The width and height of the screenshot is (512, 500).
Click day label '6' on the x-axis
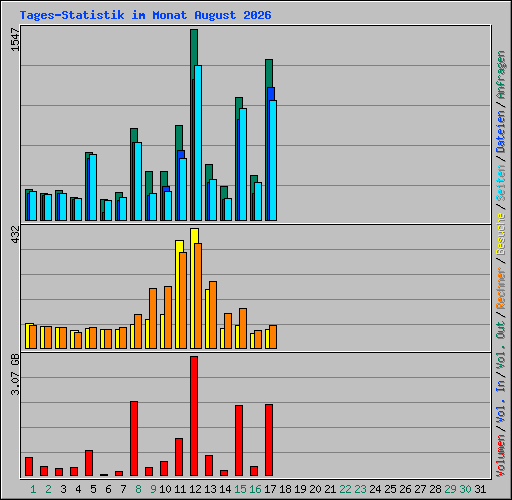tap(108, 489)
